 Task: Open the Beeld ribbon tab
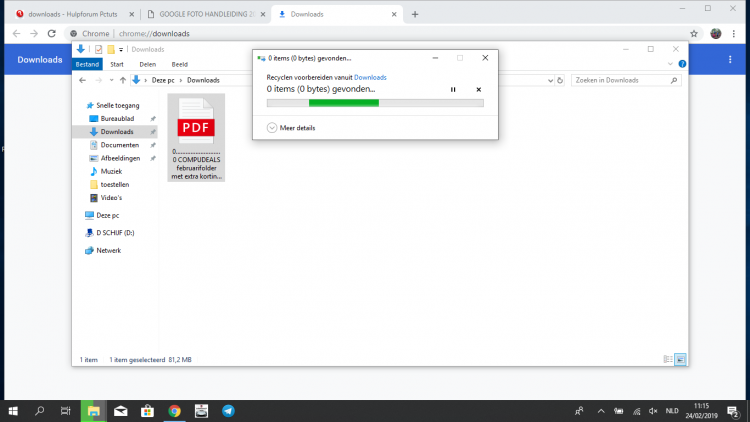[179, 64]
